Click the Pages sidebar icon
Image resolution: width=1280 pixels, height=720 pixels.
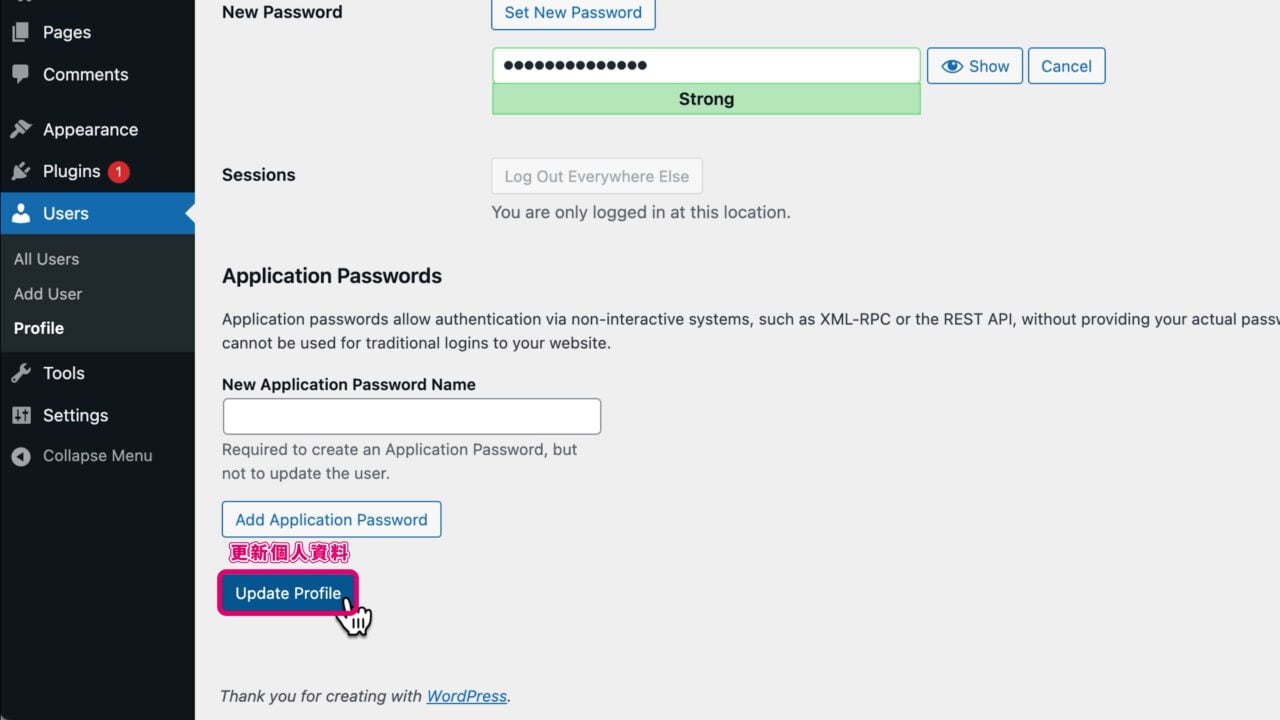click(x=20, y=32)
